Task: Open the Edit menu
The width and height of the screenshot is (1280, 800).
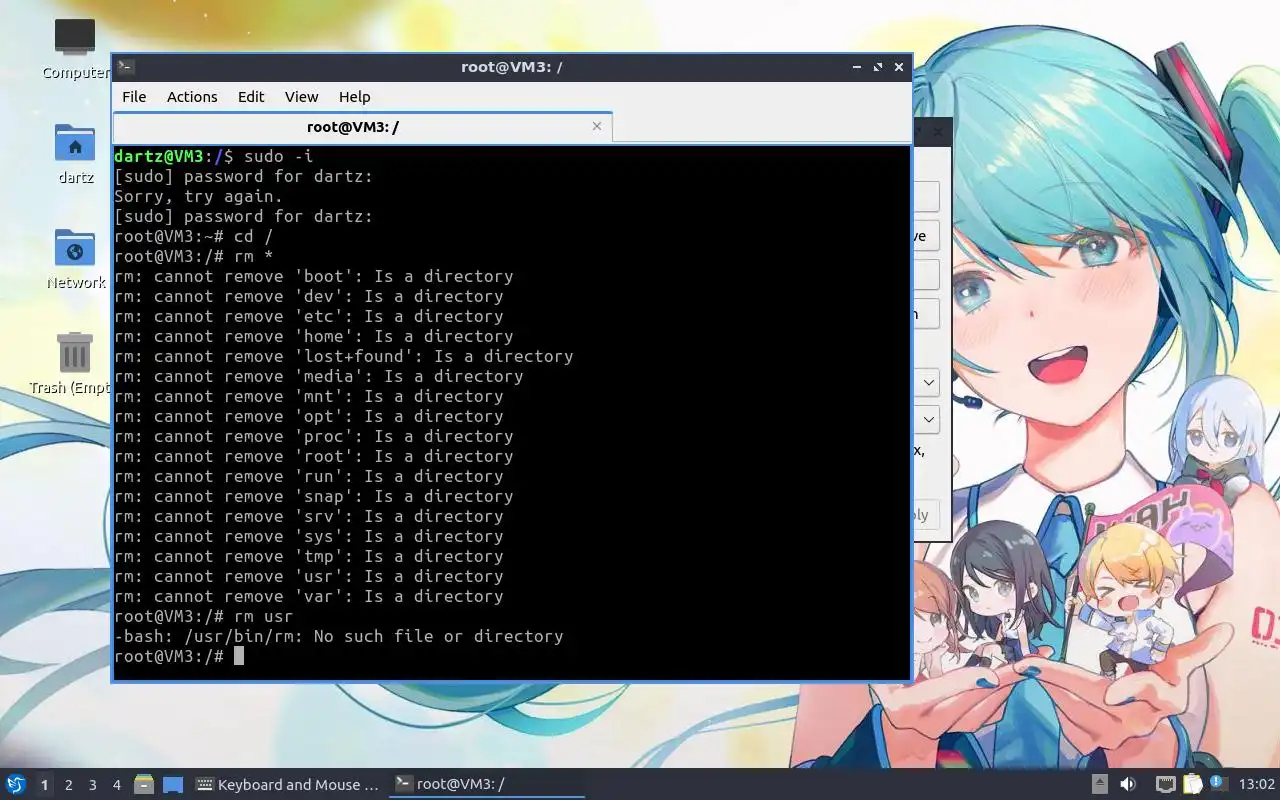Action: pos(251,97)
